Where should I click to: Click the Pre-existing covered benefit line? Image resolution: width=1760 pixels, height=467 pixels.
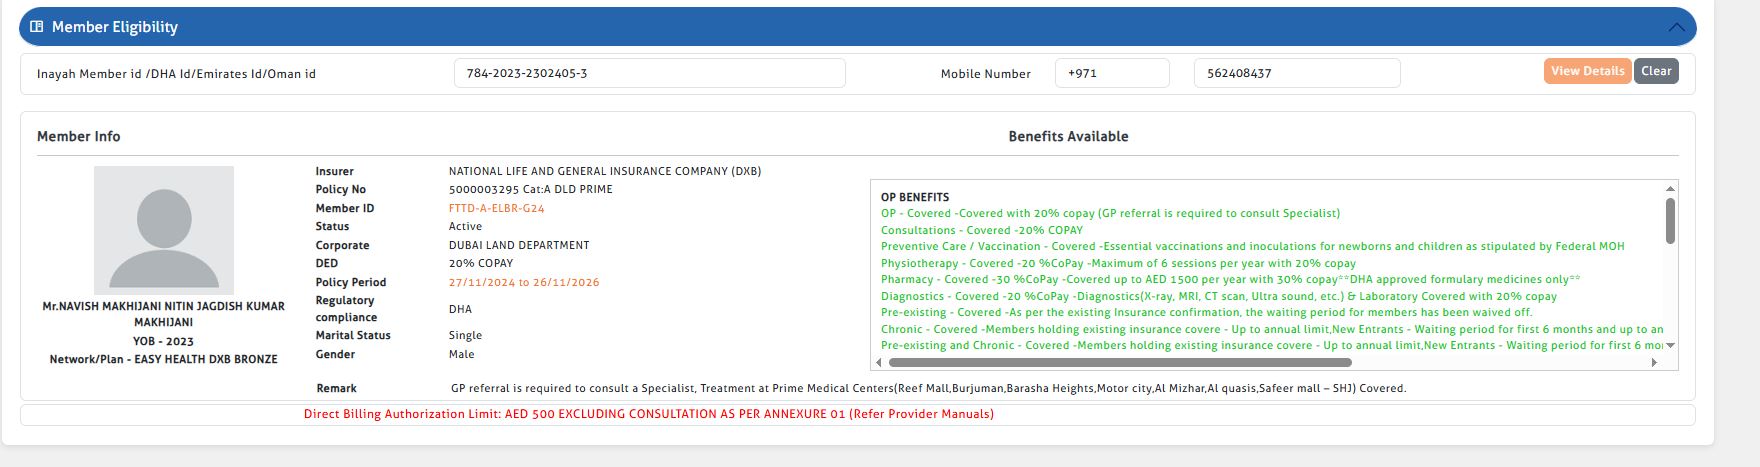click(x=1206, y=312)
